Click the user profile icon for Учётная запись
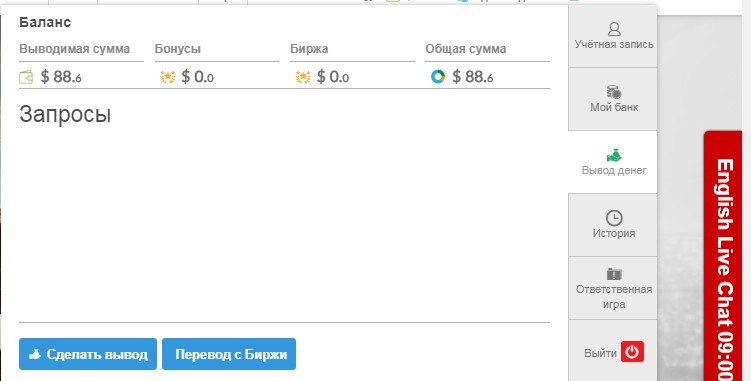 click(614, 29)
